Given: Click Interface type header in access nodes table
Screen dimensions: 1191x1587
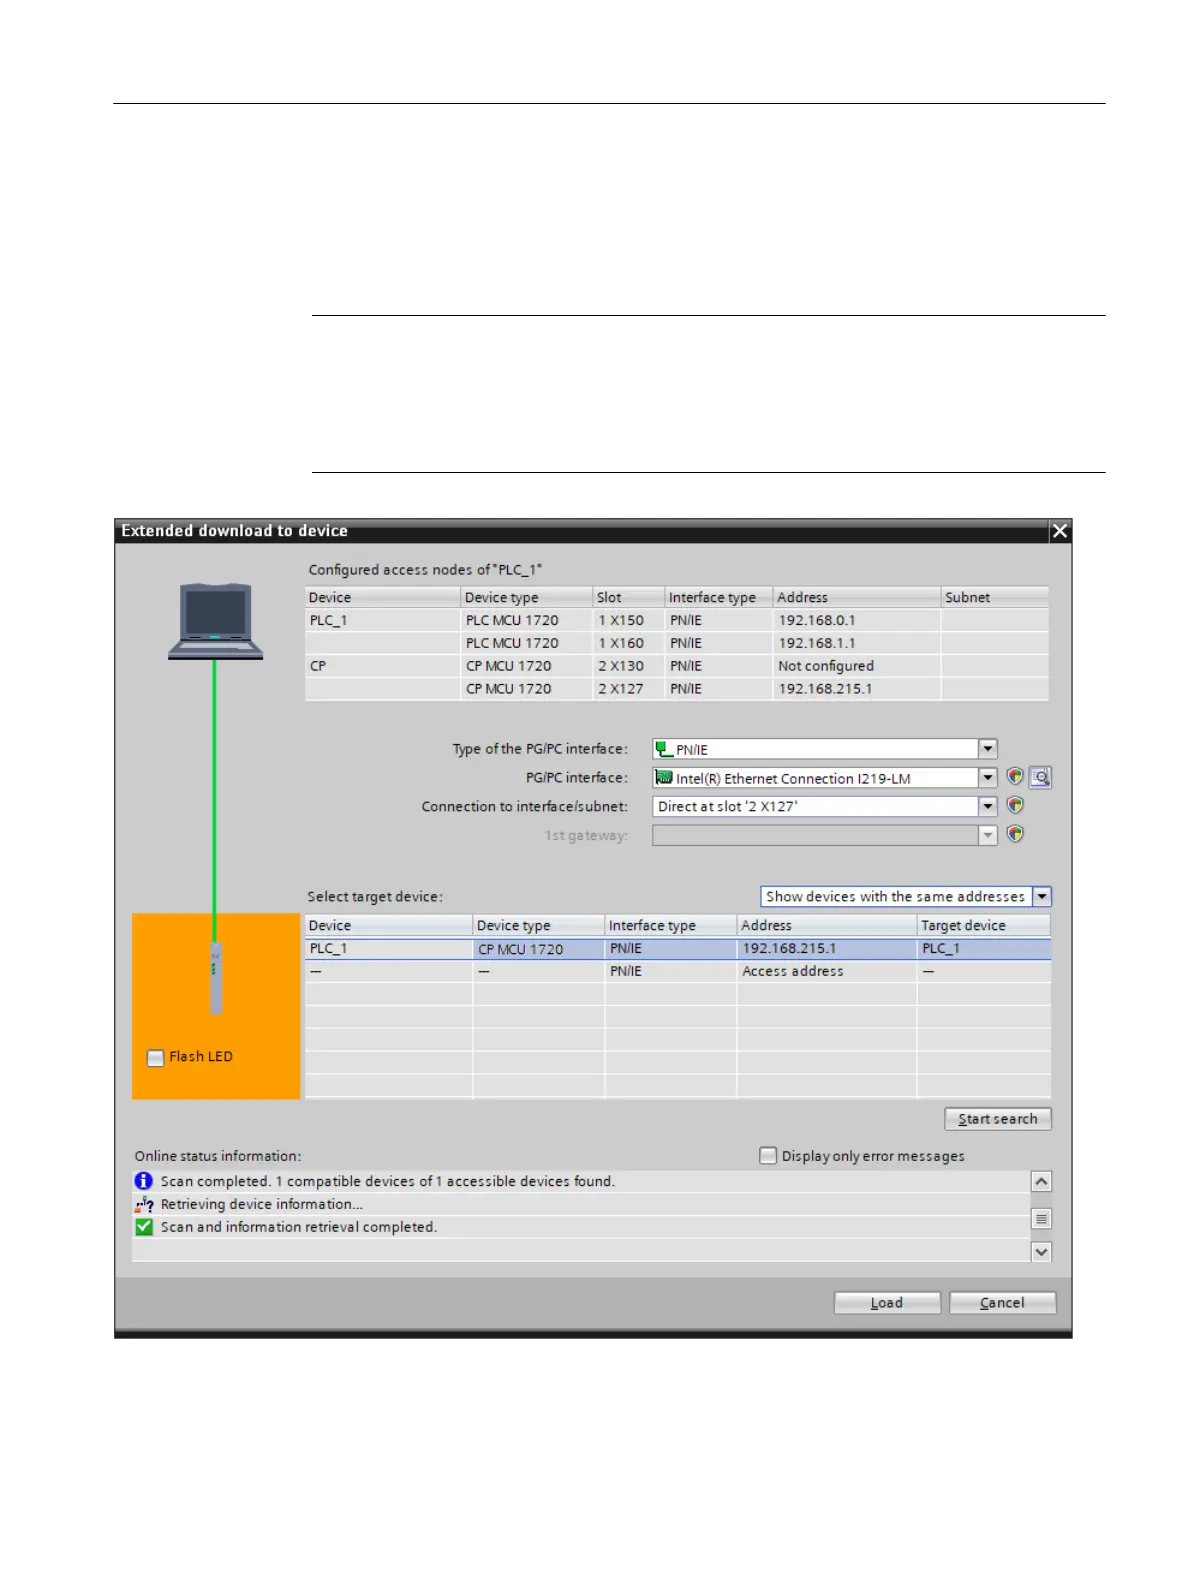Looking at the screenshot, I should 718,597.
